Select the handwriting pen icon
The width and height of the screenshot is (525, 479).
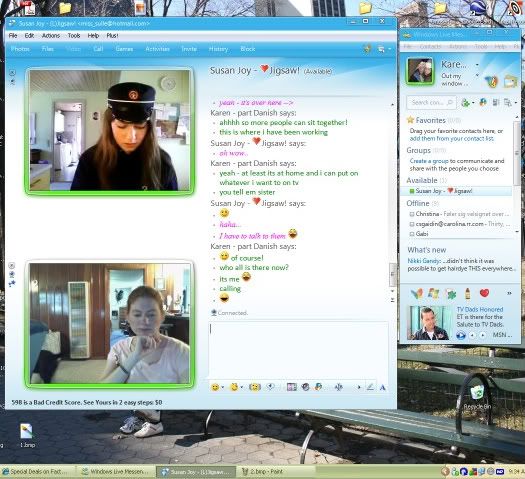click(370, 387)
